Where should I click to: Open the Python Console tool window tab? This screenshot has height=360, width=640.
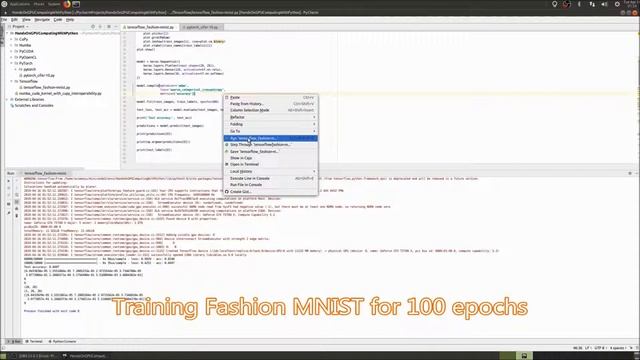[x=62, y=341]
